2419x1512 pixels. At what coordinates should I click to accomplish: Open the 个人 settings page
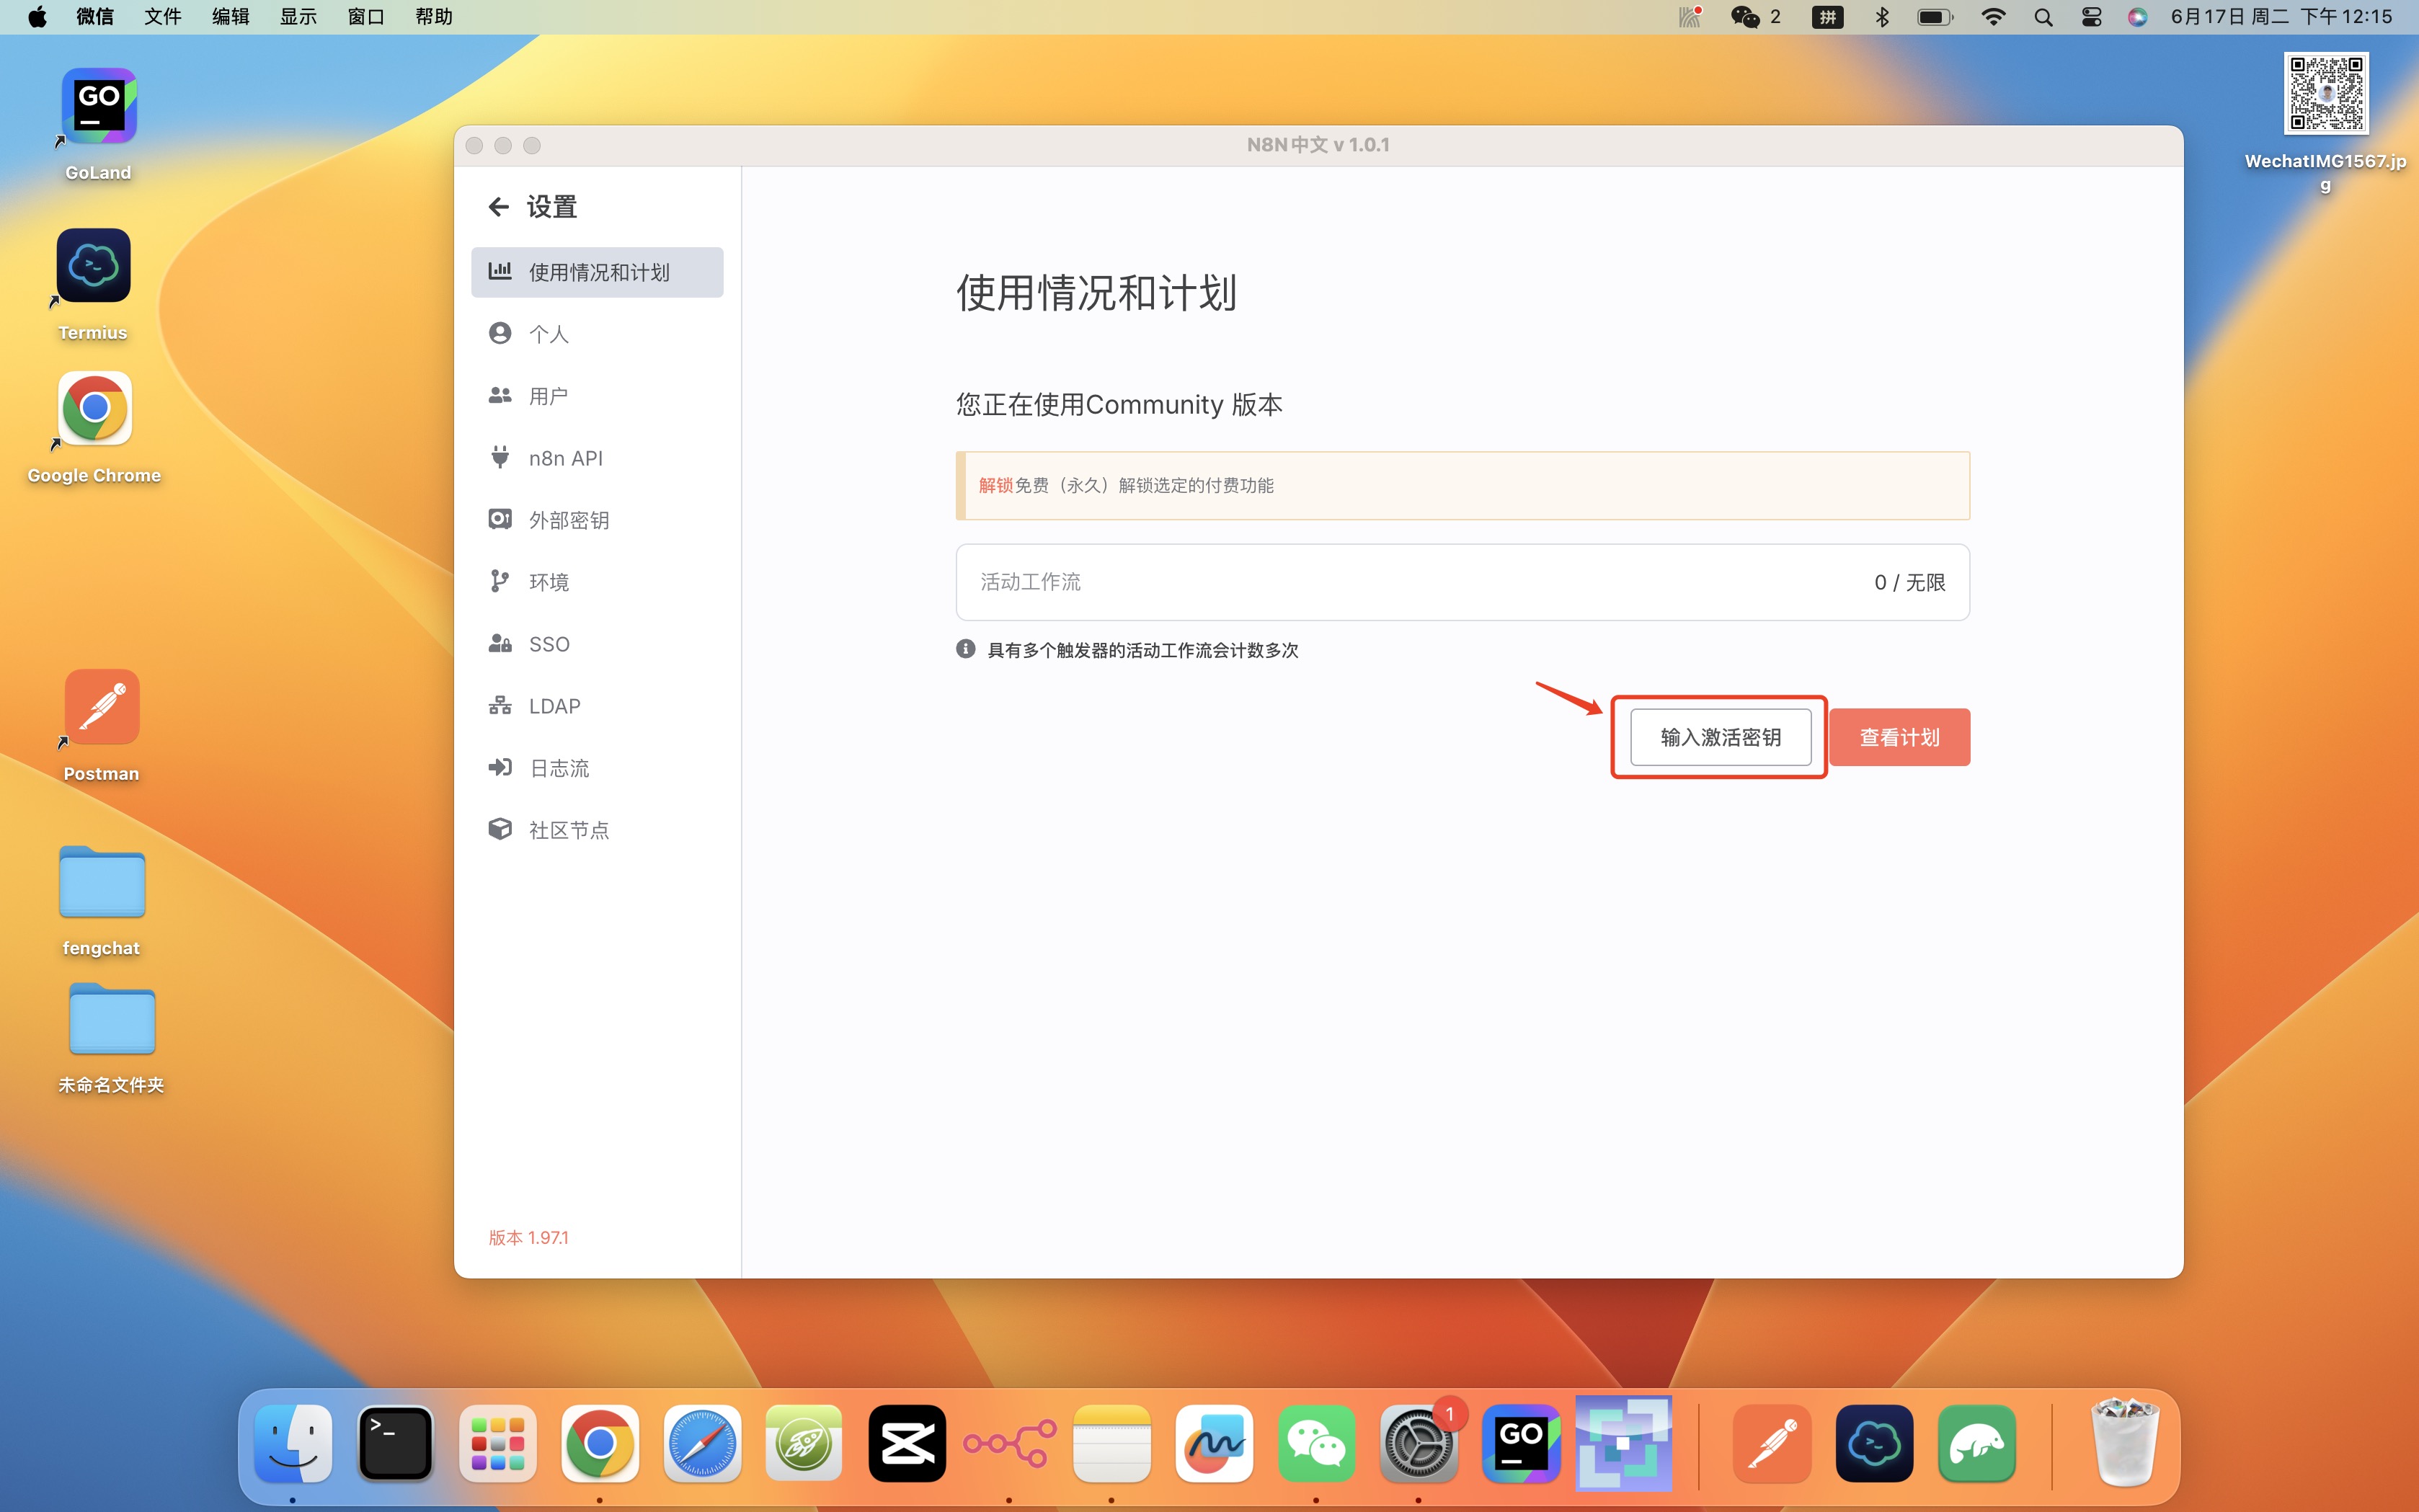[597, 334]
